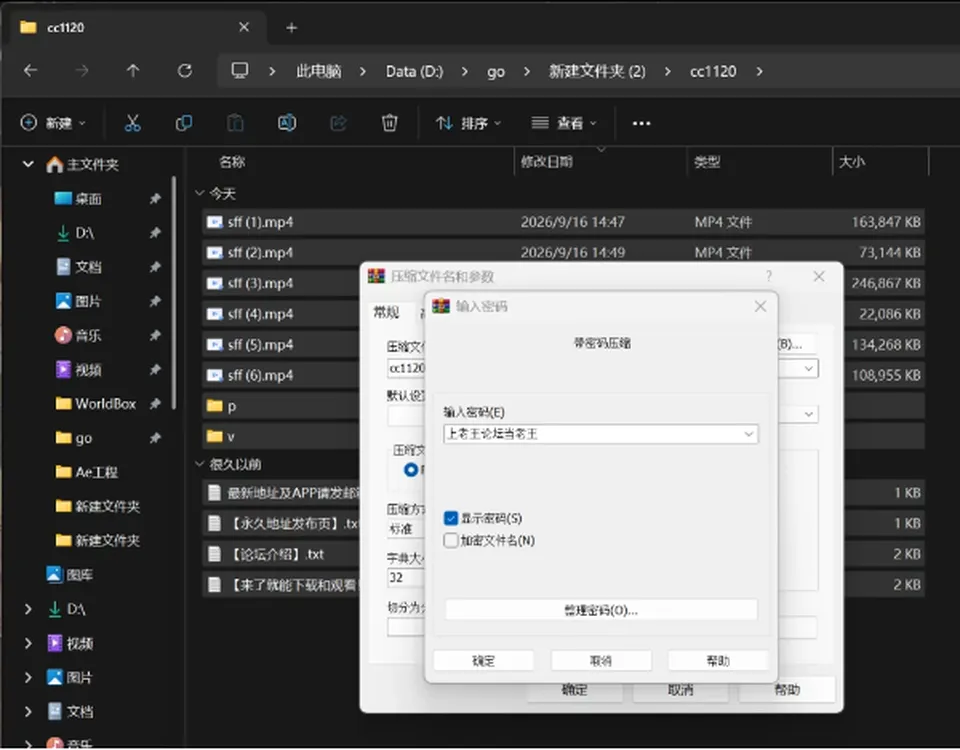Screen dimensions: 960x750
Task: Open 音乐 pinned item in sidebar
Action: (88, 336)
